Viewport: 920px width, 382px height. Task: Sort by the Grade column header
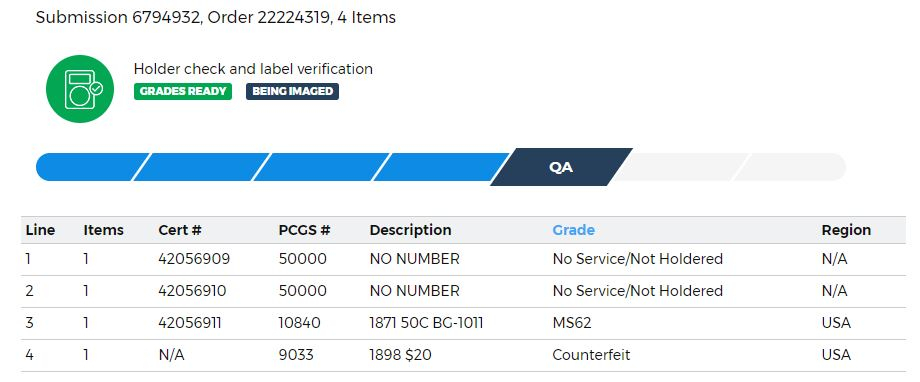click(573, 230)
